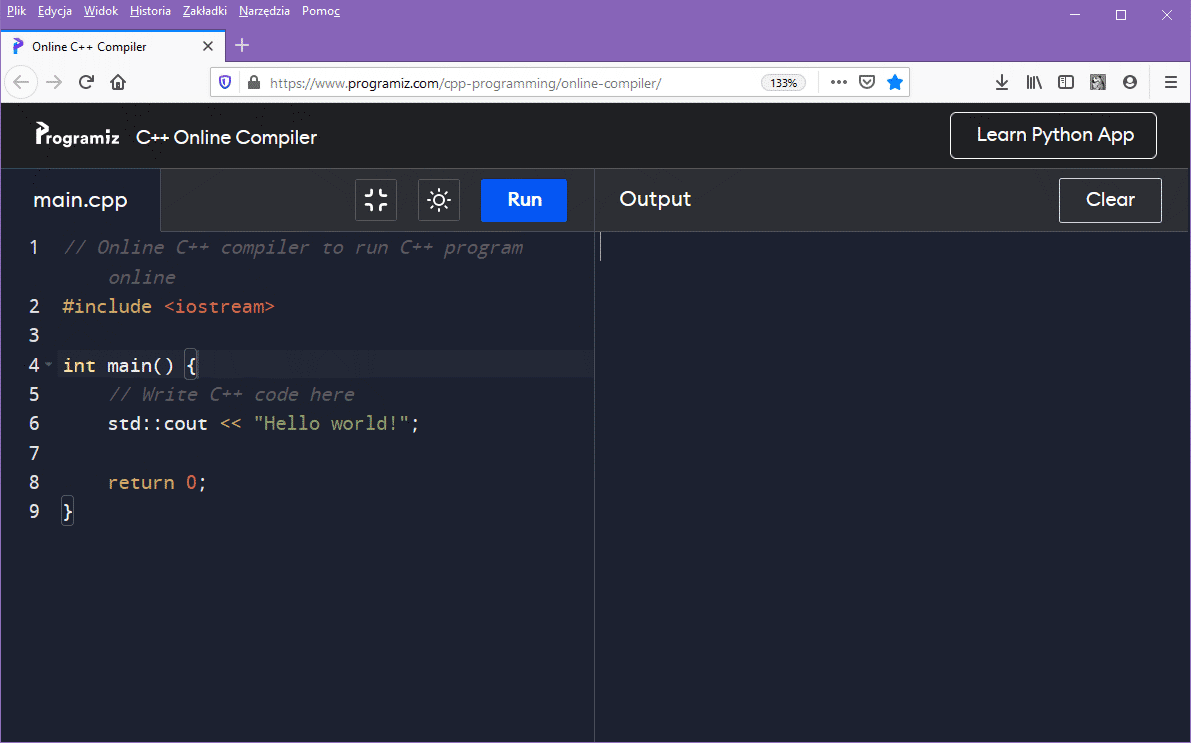Open the Narzędzia menu
This screenshot has width=1191, height=743.
click(x=264, y=11)
